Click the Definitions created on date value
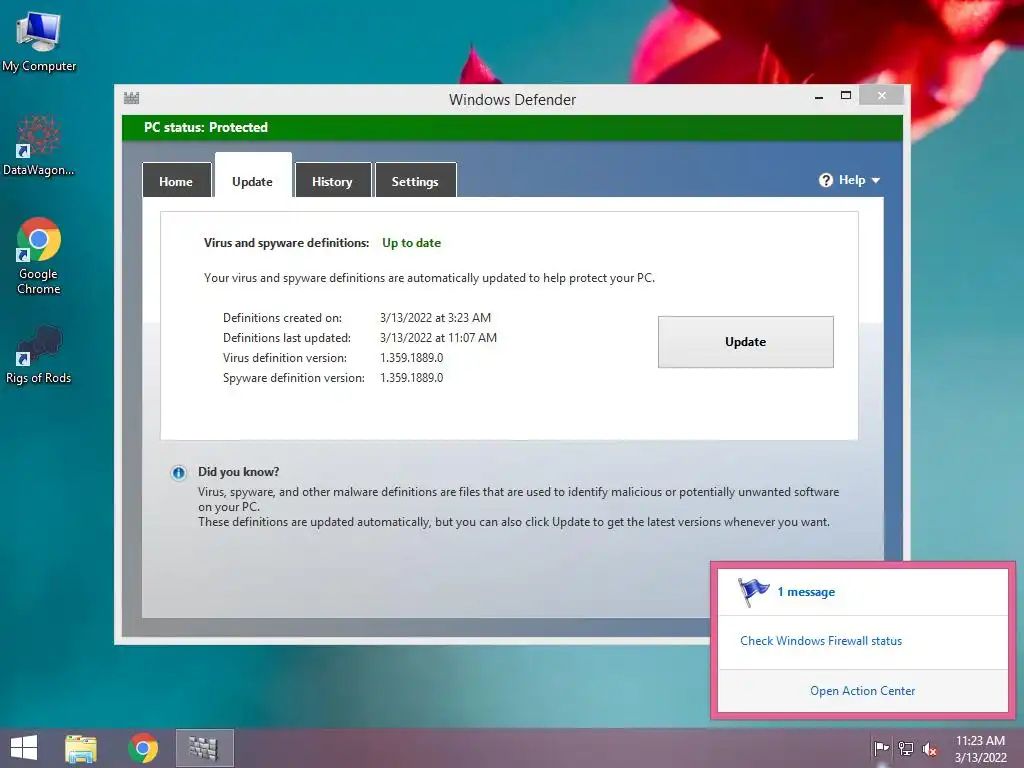 [436, 318]
